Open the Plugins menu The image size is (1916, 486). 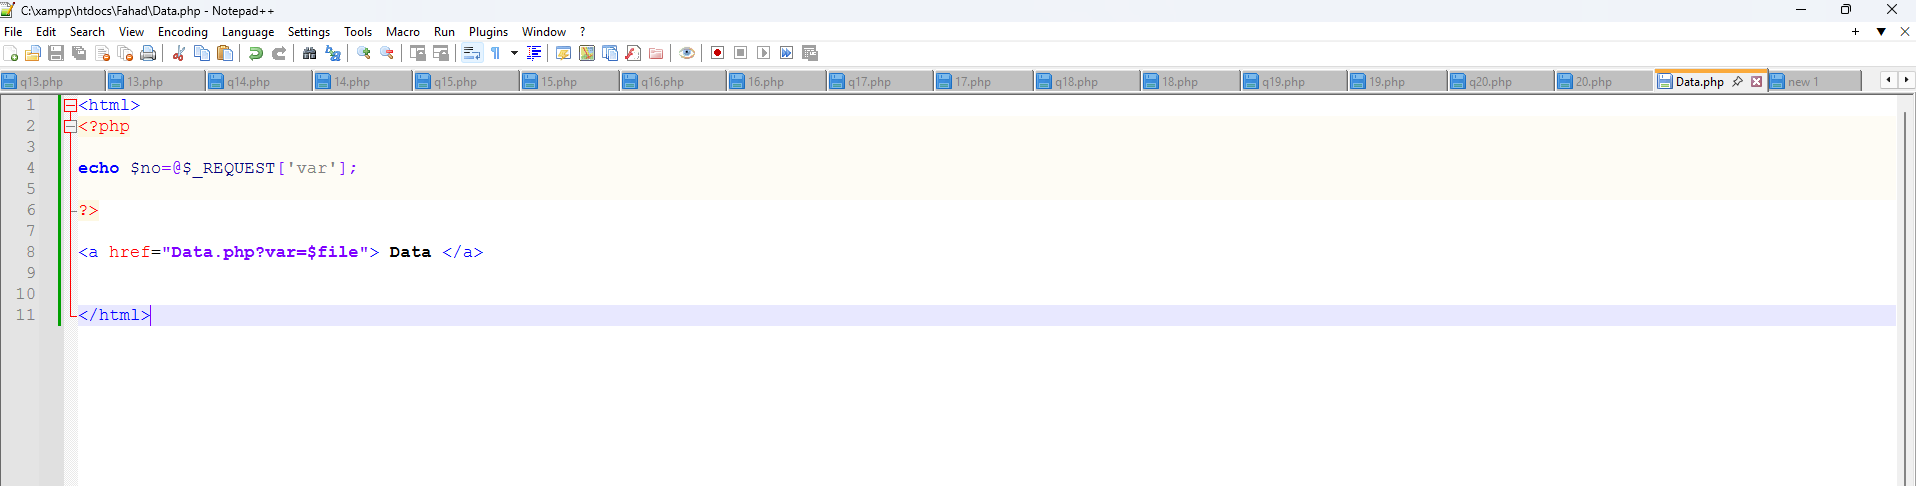click(x=488, y=32)
